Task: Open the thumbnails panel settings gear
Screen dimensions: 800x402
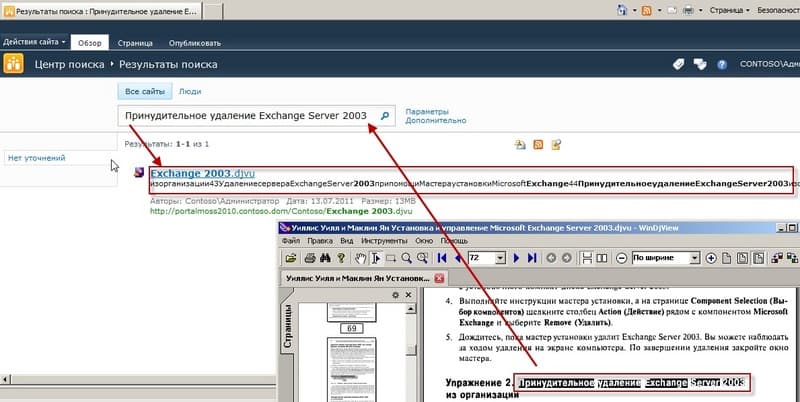Action: (x=395, y=295)
